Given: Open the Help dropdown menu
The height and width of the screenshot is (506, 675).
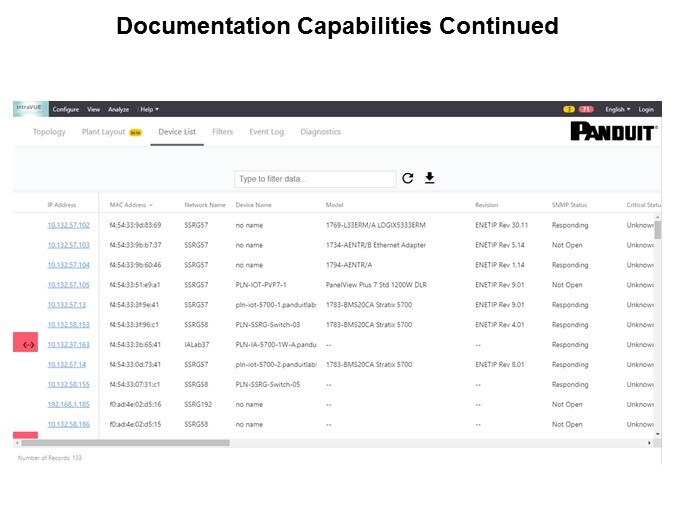Looking at the screenshot, I should (149, 109).
